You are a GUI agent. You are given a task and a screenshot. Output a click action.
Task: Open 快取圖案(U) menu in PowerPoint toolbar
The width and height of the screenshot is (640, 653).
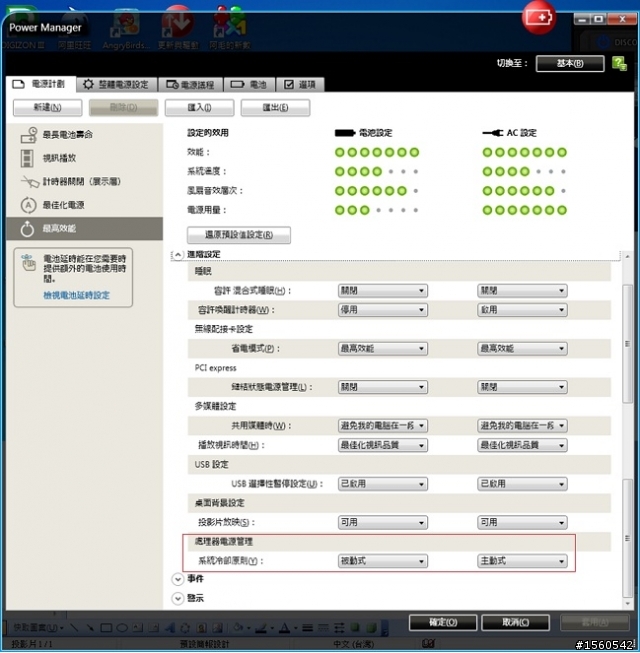coord(37,627)
